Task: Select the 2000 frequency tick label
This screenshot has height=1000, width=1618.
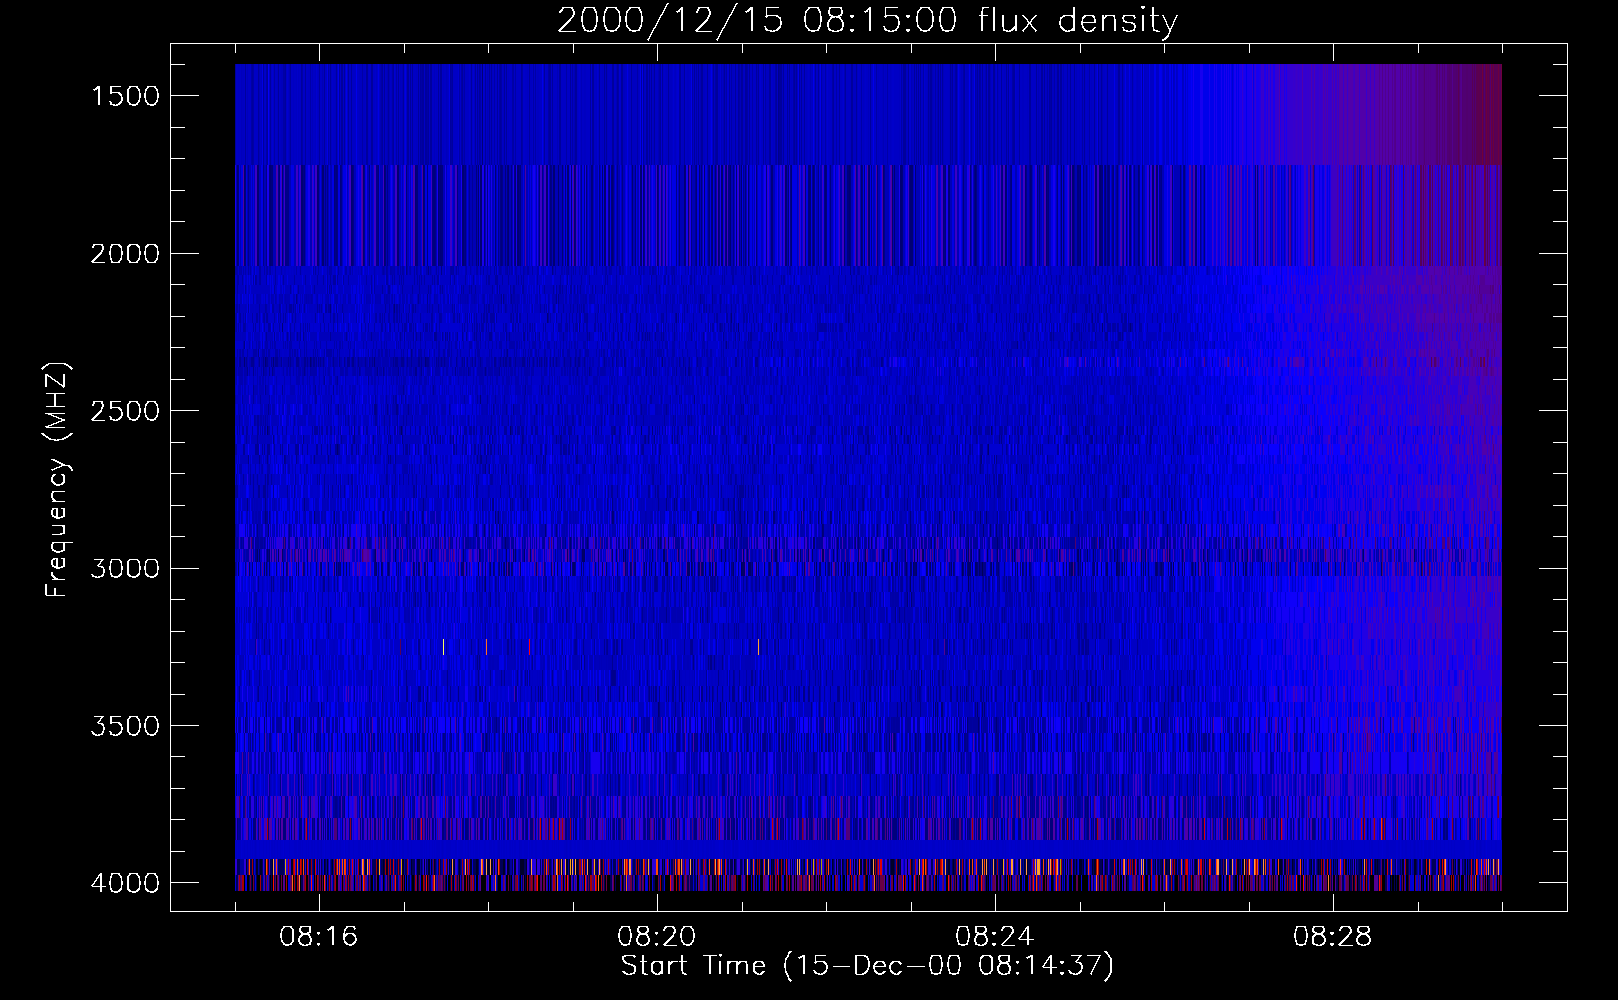Action: pyautogui.click(x=125, y=254)
